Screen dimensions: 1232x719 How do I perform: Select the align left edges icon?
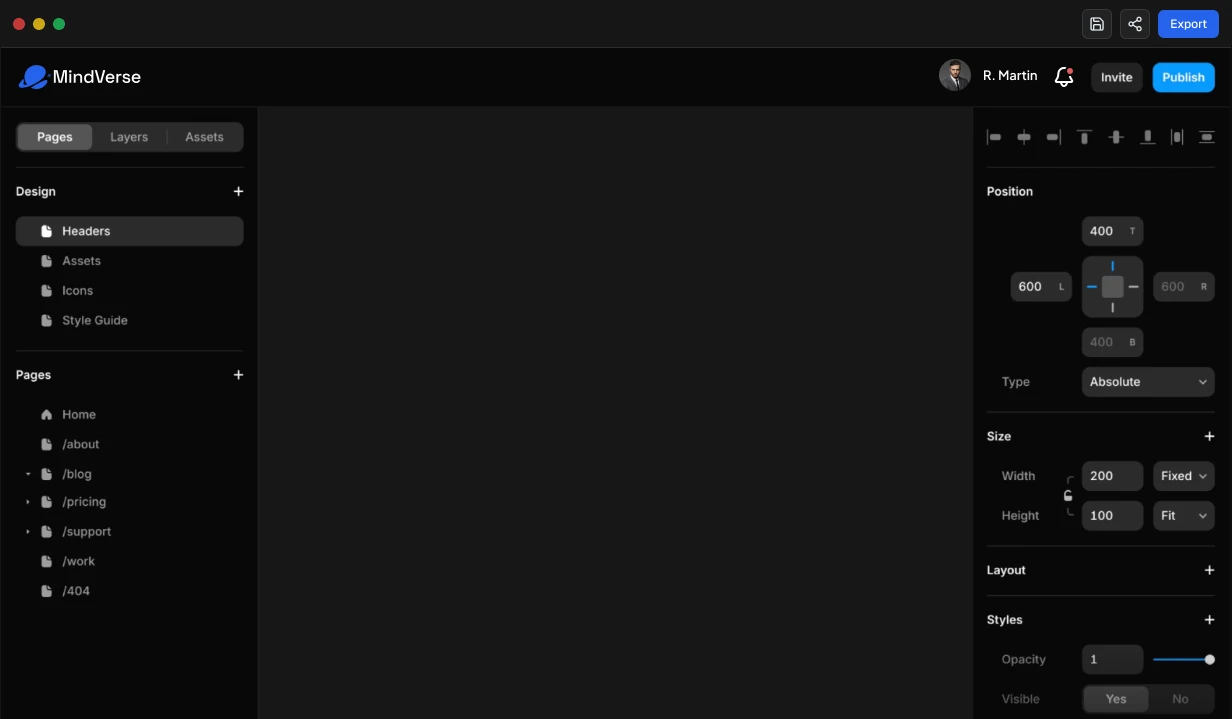(994, 137)
